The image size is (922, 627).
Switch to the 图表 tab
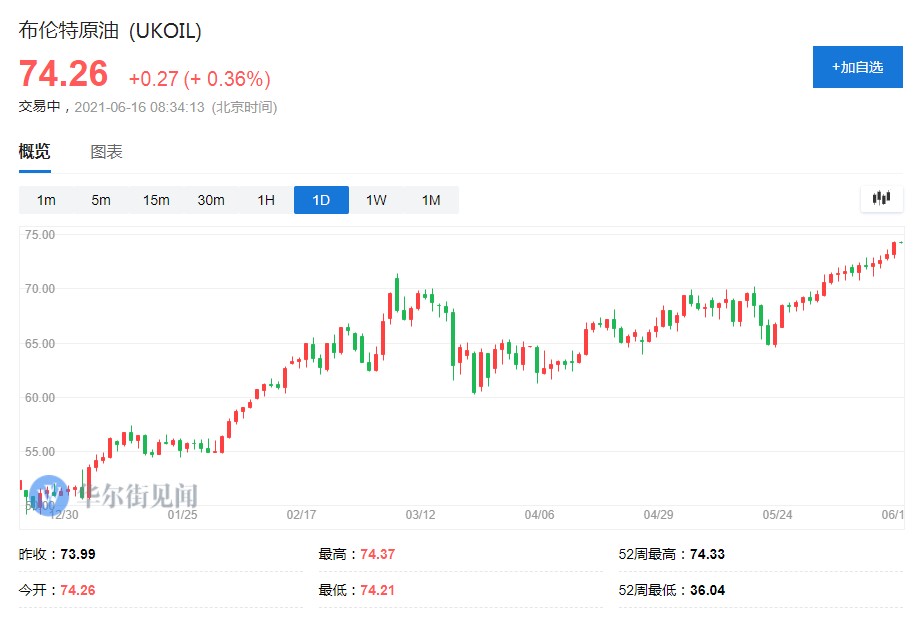tap(107, 152)
